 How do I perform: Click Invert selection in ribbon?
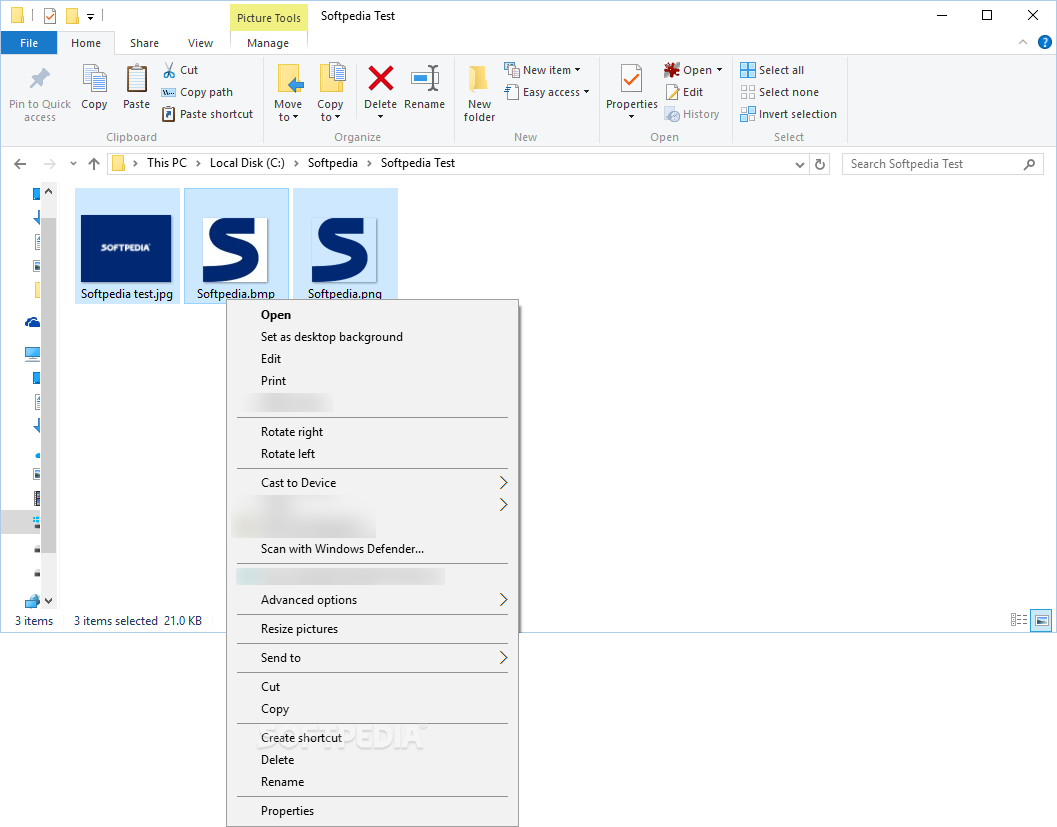pyautogui.click(x=789, y=115)
